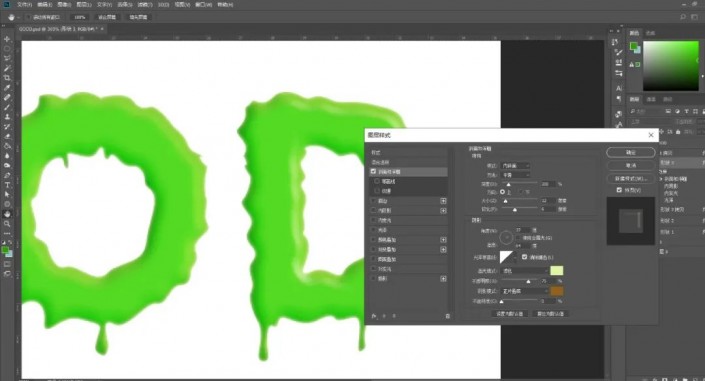Select the horizontal Type tool
The image size is (705, 381).
[7, 185]
